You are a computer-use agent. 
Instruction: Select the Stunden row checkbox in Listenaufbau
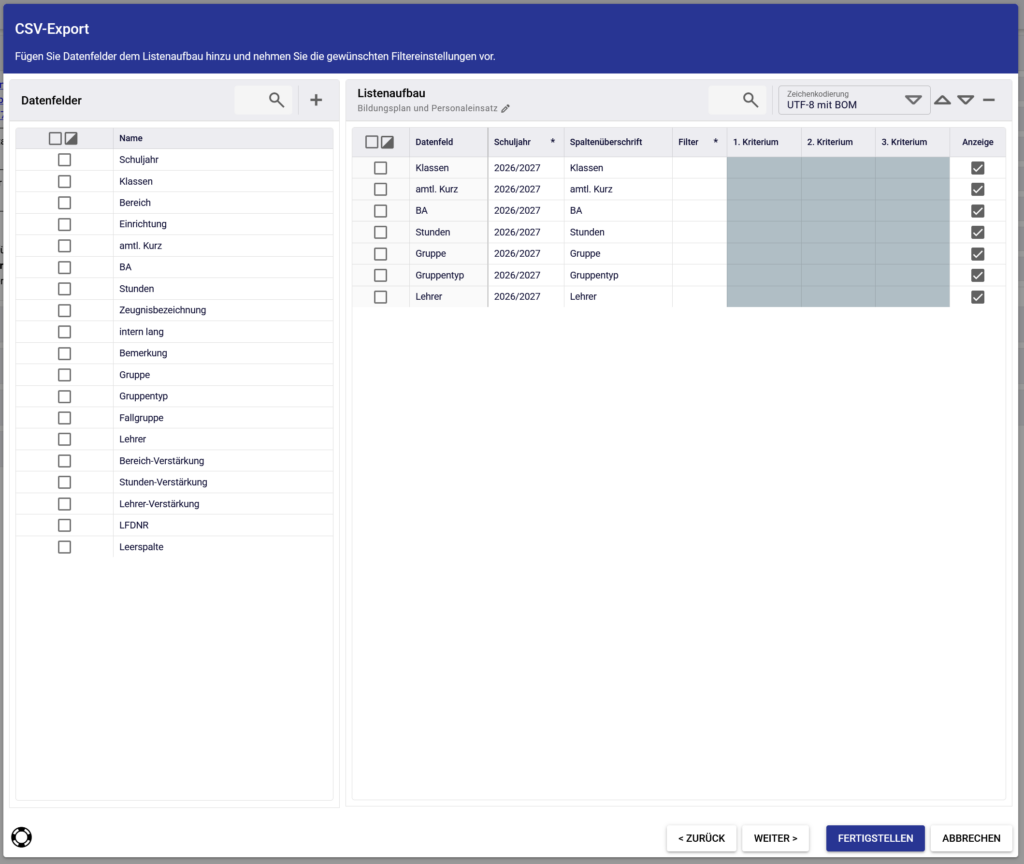(x=380, y=232)
